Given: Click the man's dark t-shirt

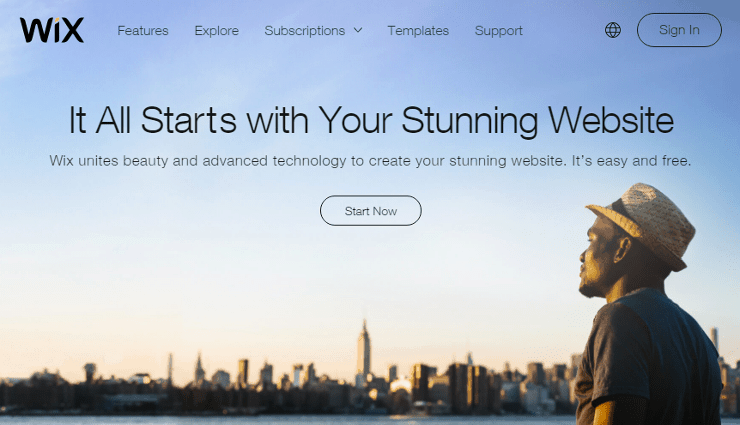Looking at the screenshot, I should click(649, 358).
